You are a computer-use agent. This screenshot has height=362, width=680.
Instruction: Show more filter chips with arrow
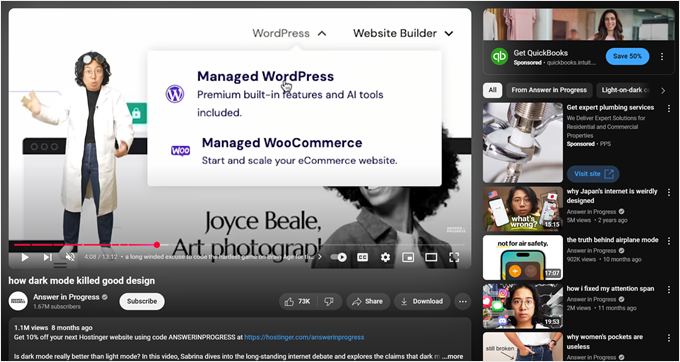click(663, 90)
